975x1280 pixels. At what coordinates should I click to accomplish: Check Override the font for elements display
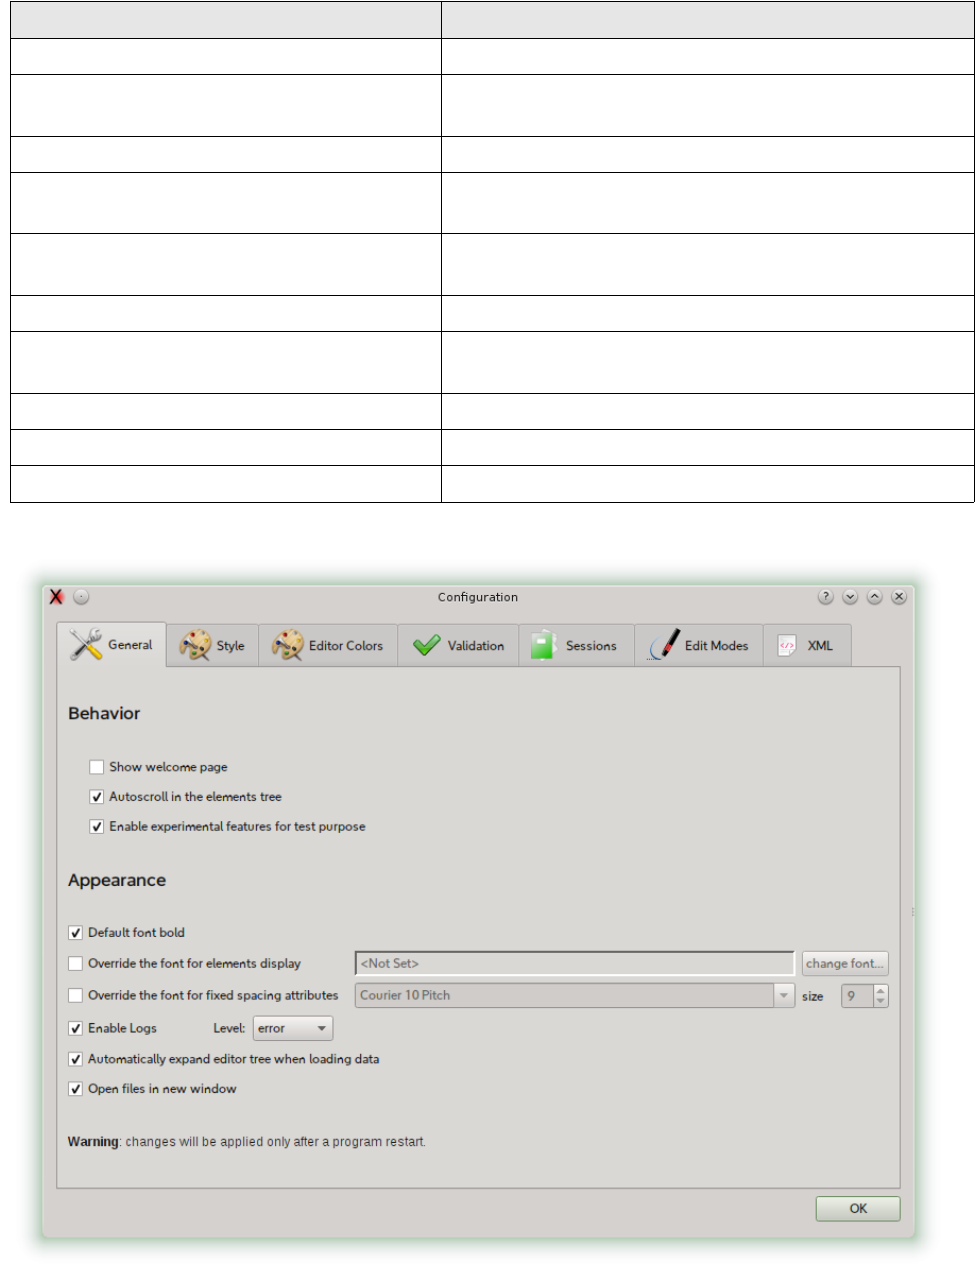[75, 964]
